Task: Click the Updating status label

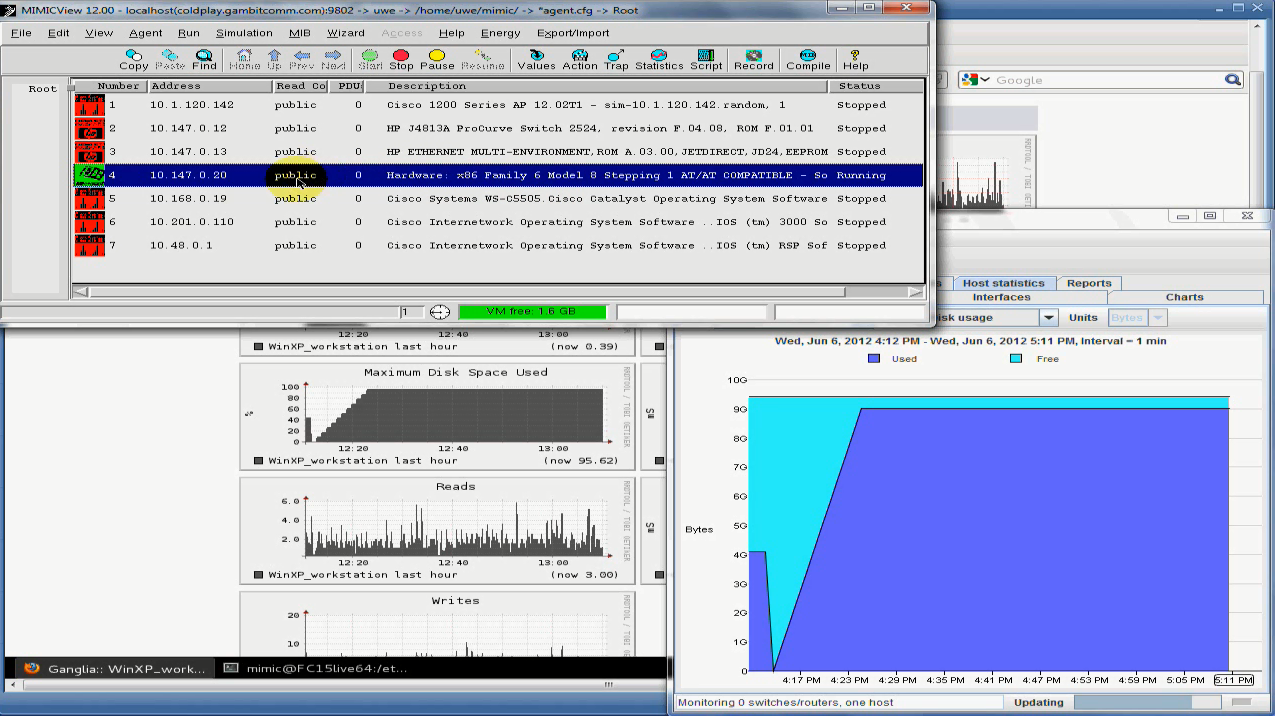Action: (1039, 702)
